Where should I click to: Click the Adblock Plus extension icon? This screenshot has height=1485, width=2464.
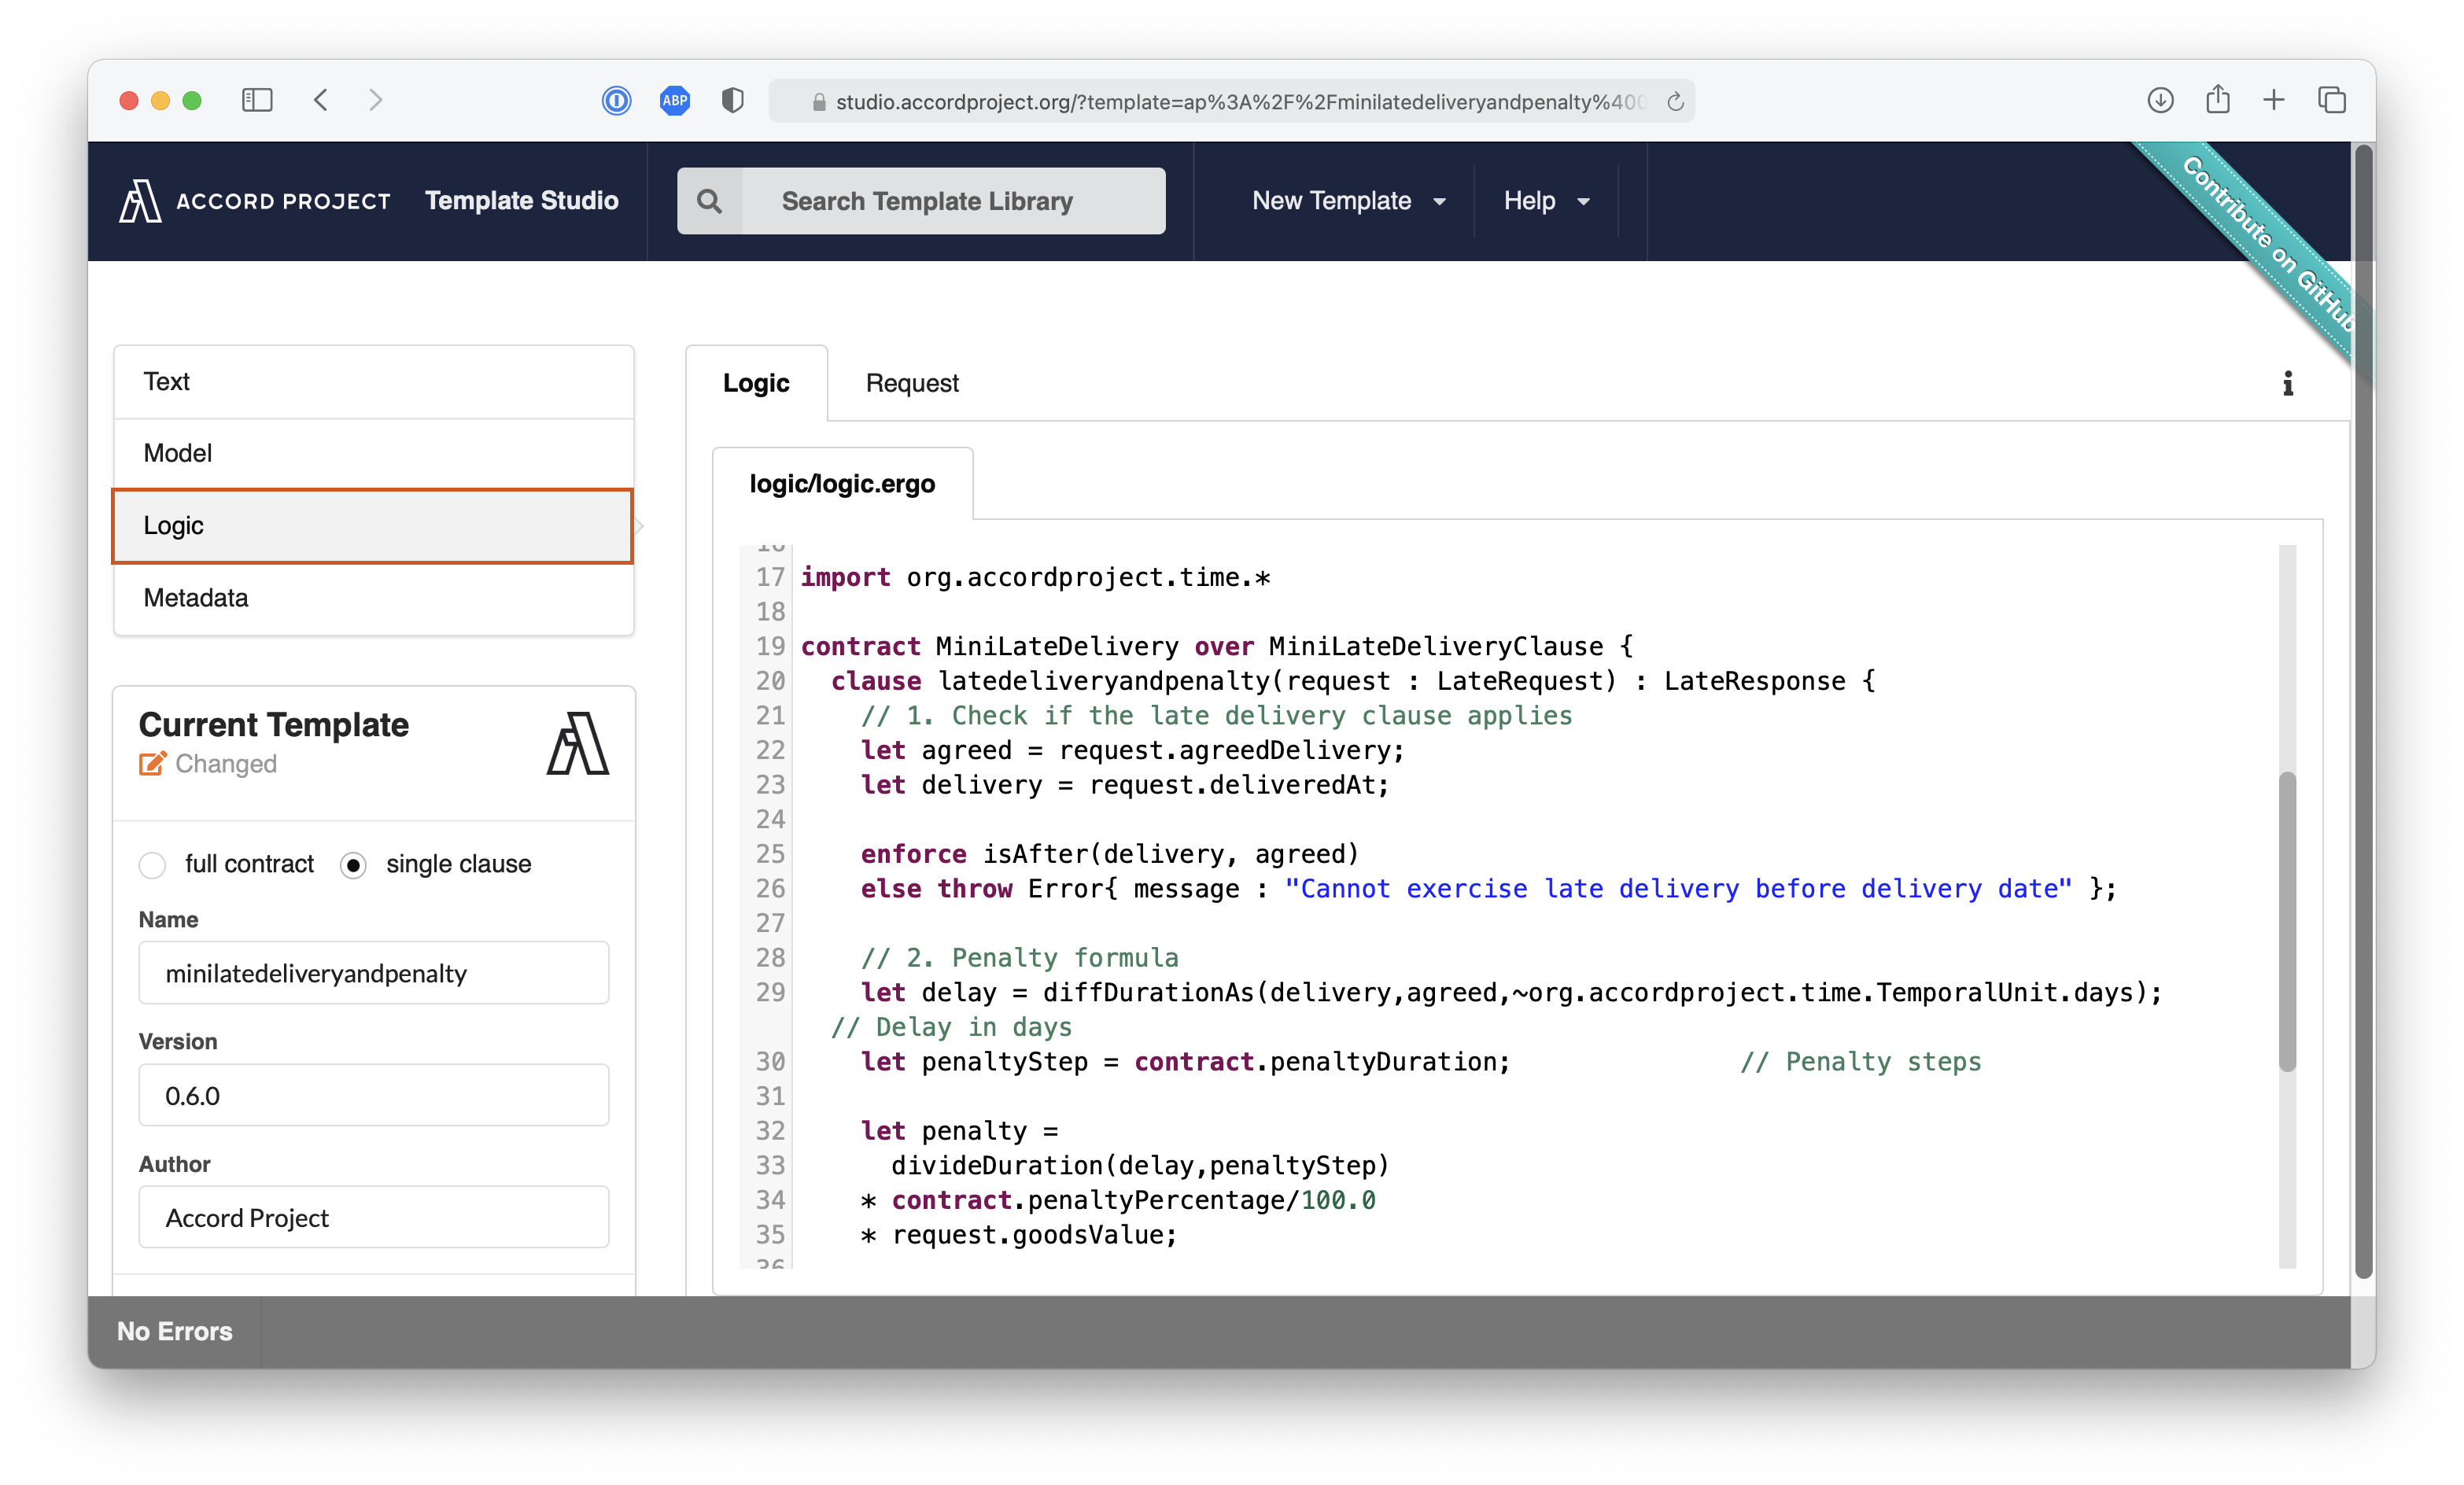[675, 101]
